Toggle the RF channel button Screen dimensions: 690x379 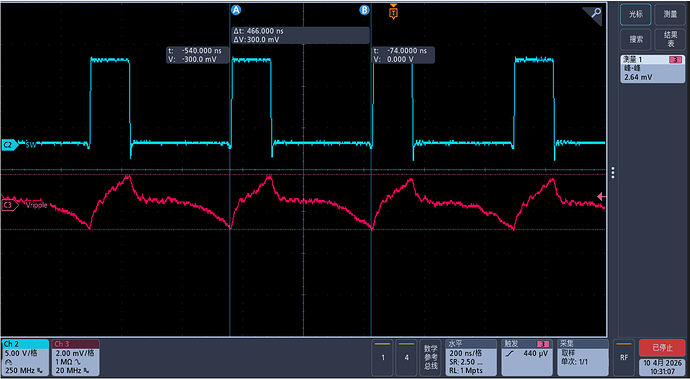coord(624,357)
